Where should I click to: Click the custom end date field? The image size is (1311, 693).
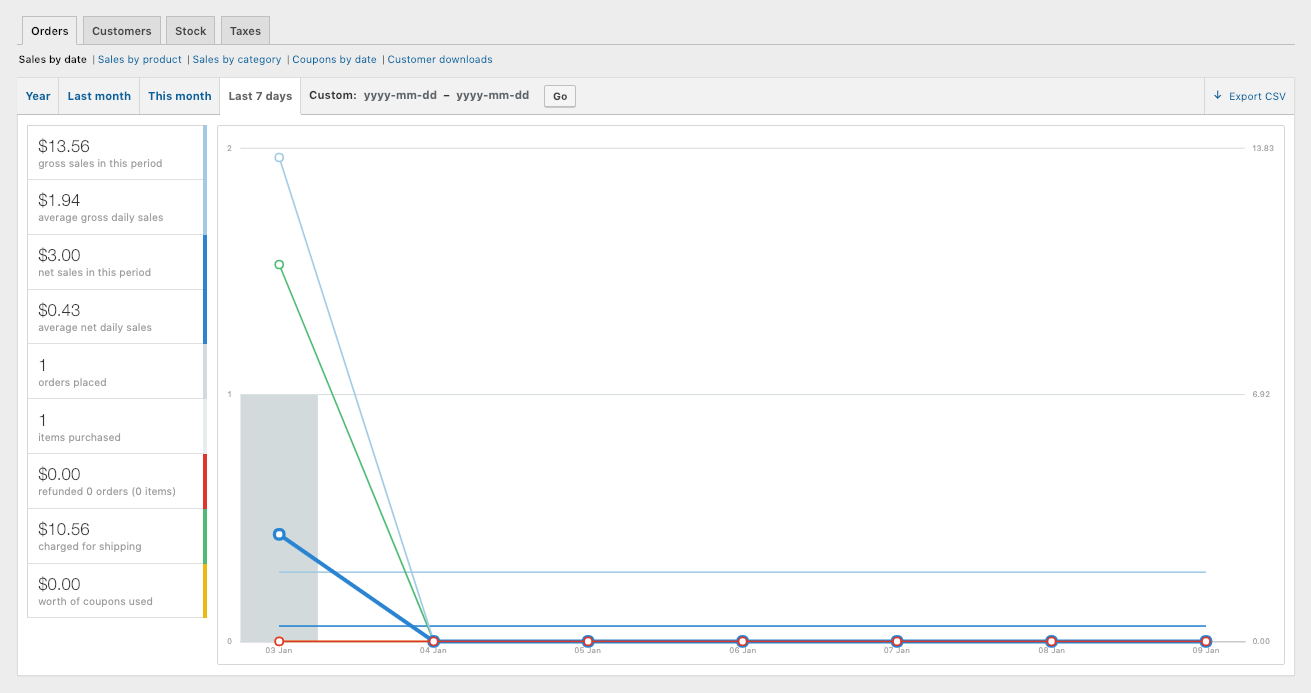click(493, 96)
